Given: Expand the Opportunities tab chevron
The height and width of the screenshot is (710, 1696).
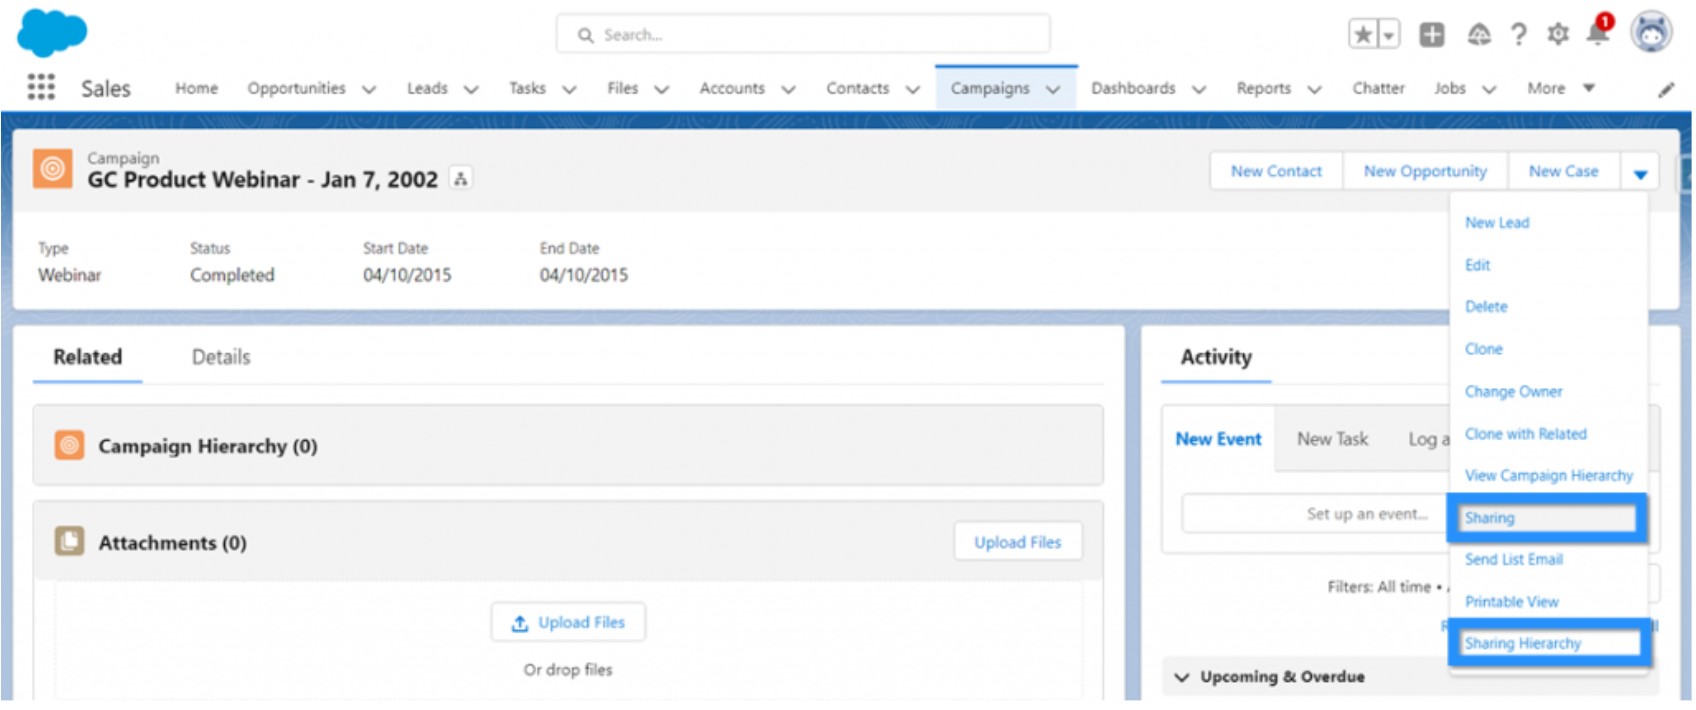Looking at the screenshot, I should pyautogui.click(x=369, y=89).
